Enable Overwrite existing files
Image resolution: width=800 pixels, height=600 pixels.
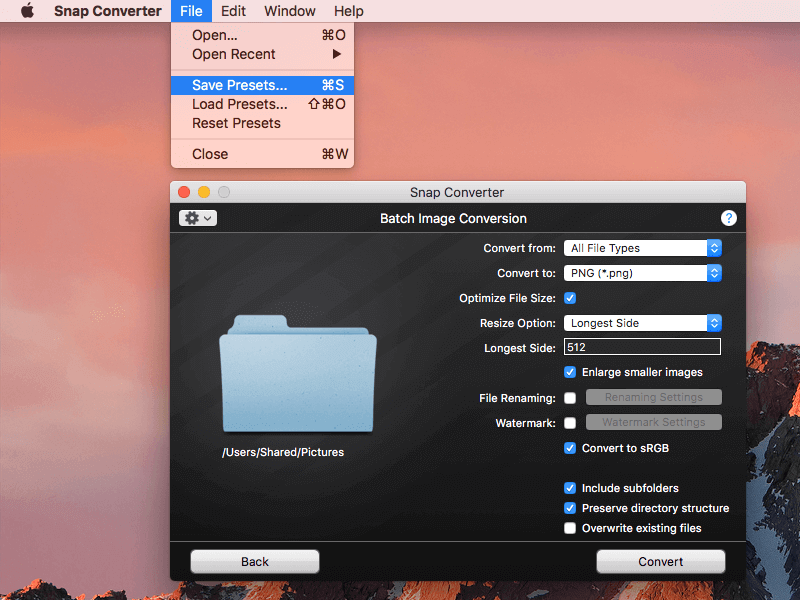[570, 528]
